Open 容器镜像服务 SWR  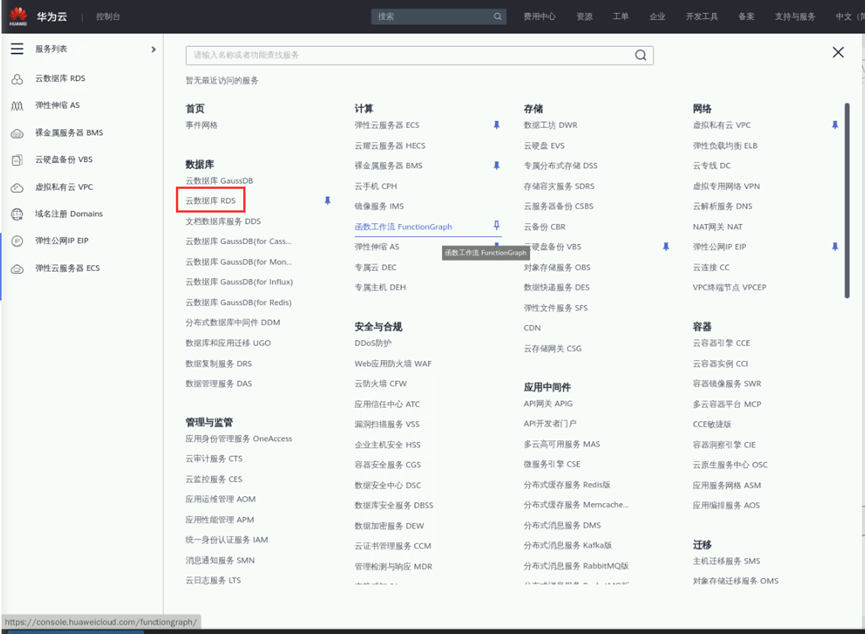[727, 383]
